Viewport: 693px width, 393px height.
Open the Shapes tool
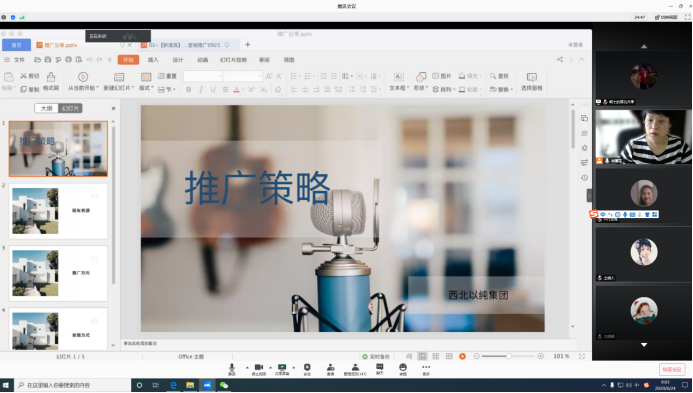pyautogui.click(x=420, y=77)
